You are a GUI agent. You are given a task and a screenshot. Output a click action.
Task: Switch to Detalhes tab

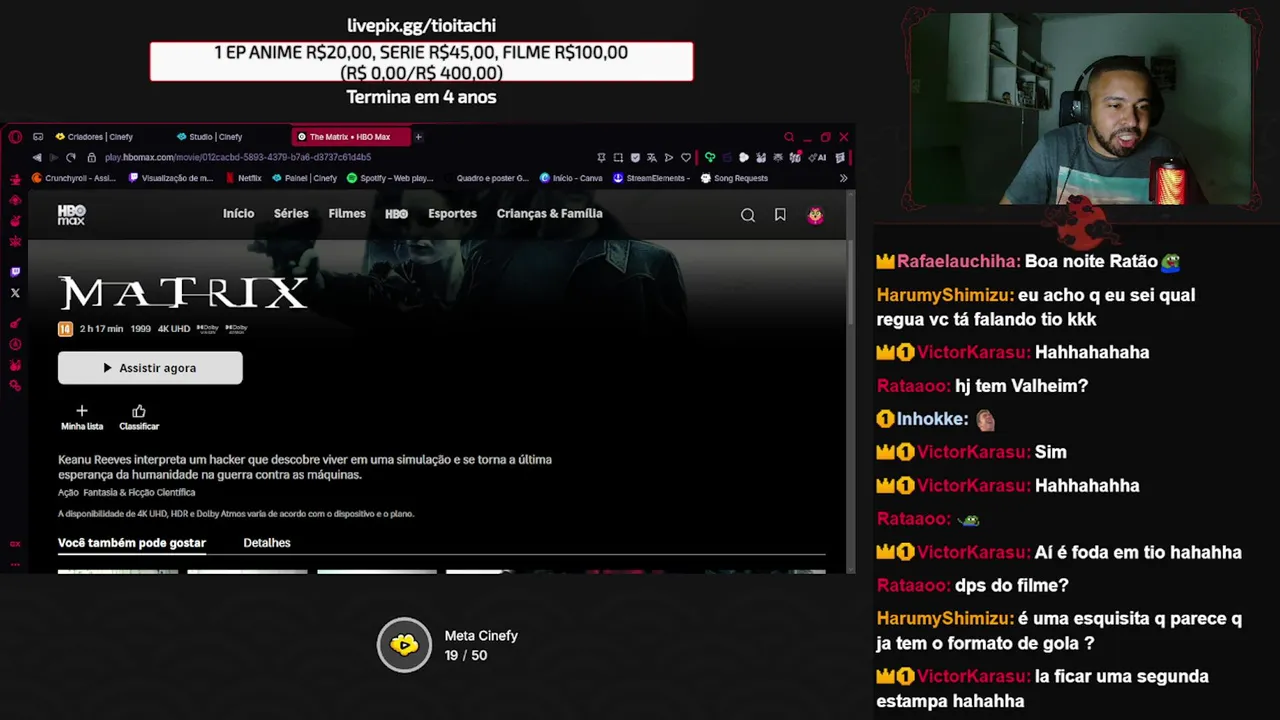(x=267, y=543)
